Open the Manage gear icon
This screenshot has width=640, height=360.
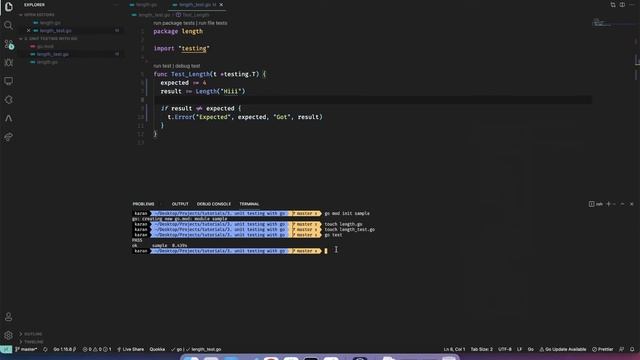tap(8, 336)
